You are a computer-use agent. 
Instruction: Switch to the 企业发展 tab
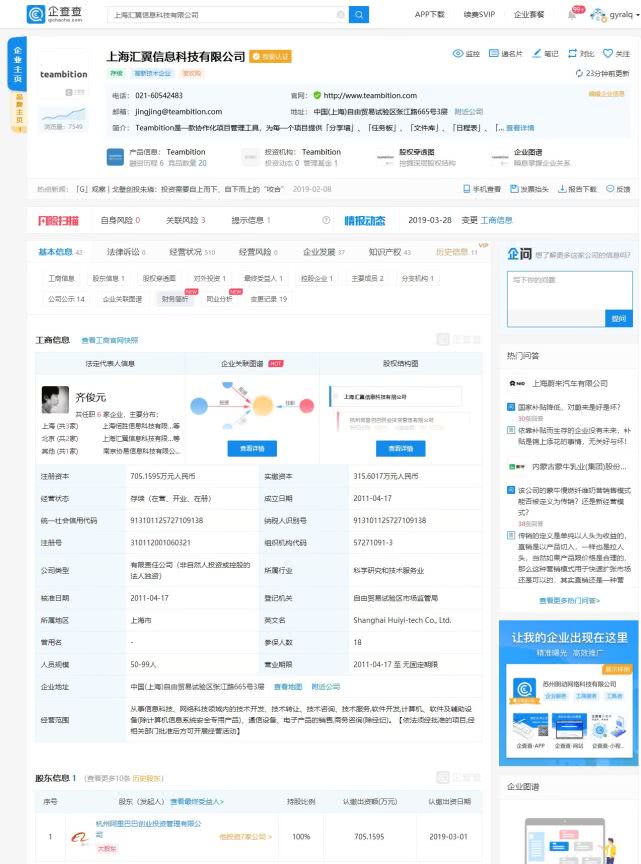[x=324, y=252]
